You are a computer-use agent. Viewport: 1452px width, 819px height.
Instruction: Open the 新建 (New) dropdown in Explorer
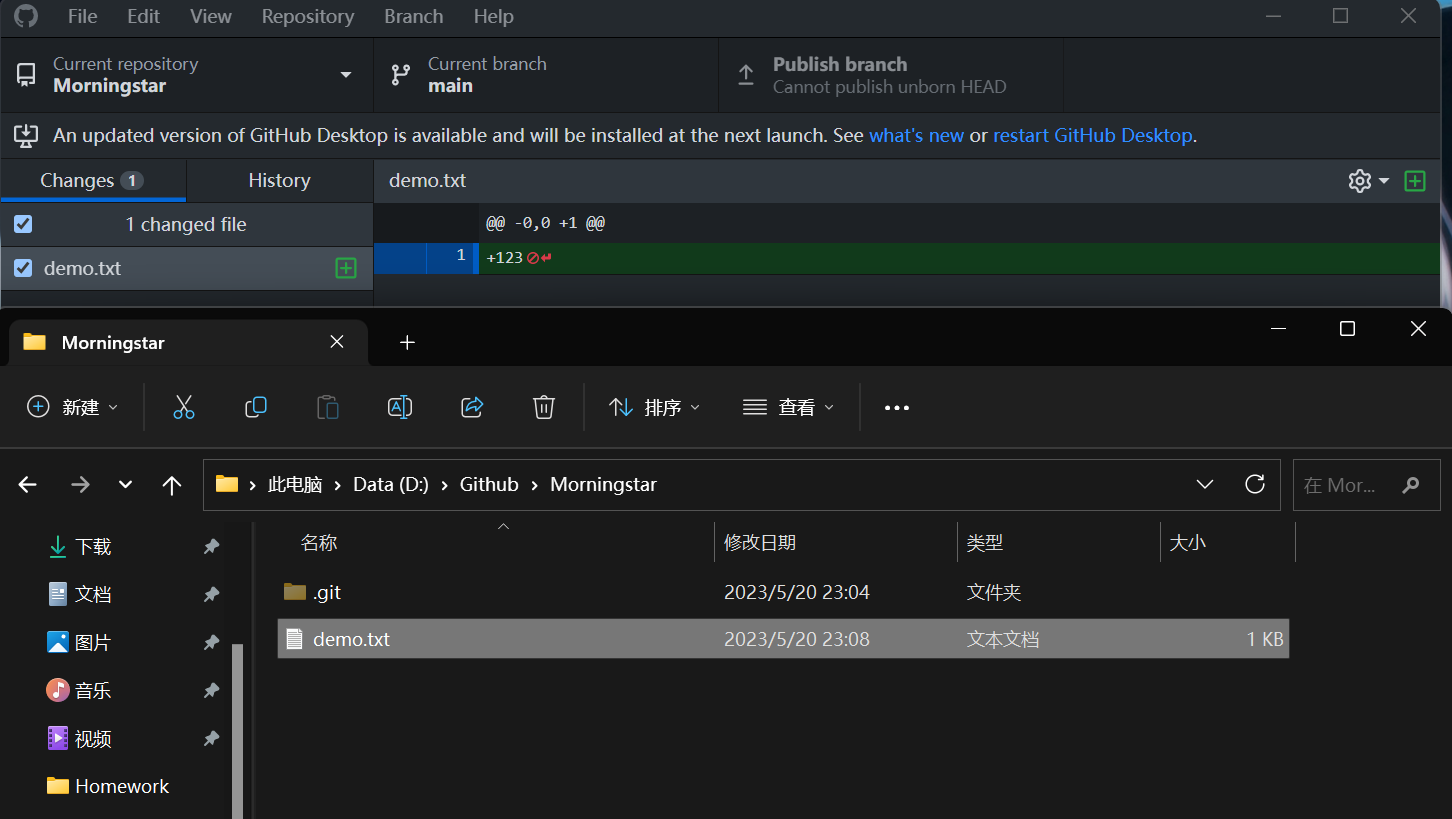(x=73, y=407)
